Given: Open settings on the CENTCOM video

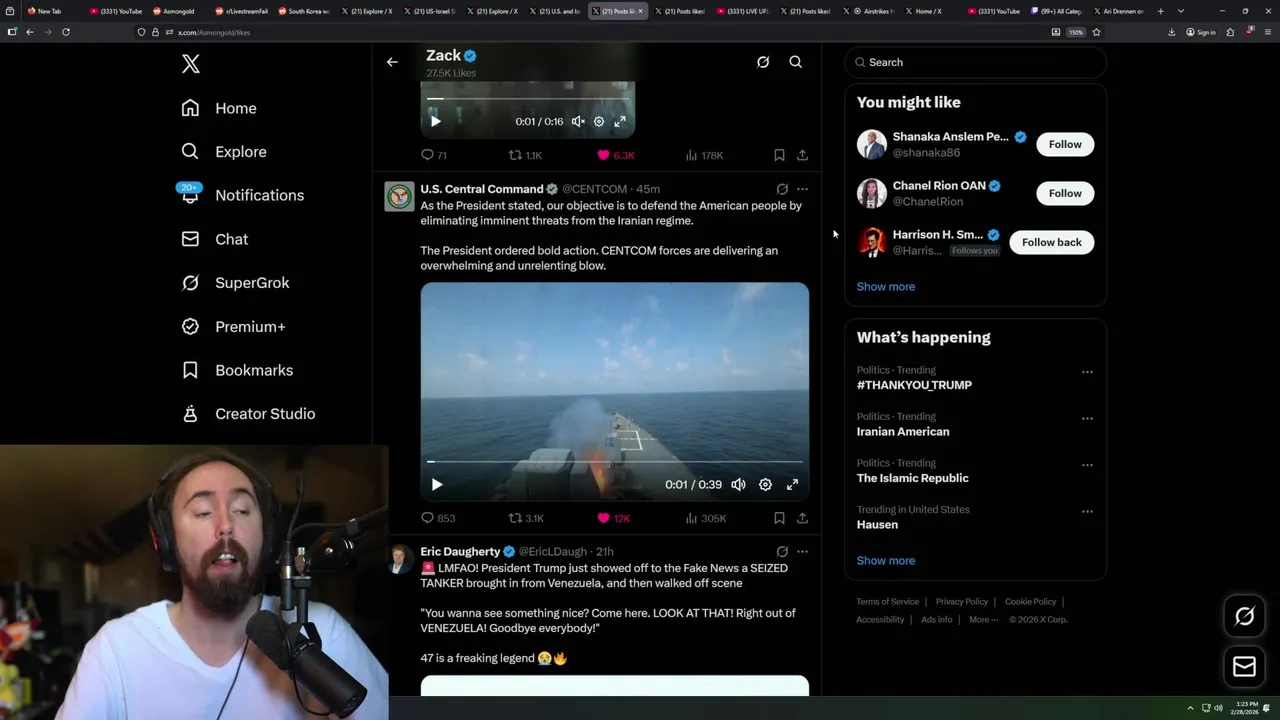Looking at the screenshot, I should (x=765, y=484).
